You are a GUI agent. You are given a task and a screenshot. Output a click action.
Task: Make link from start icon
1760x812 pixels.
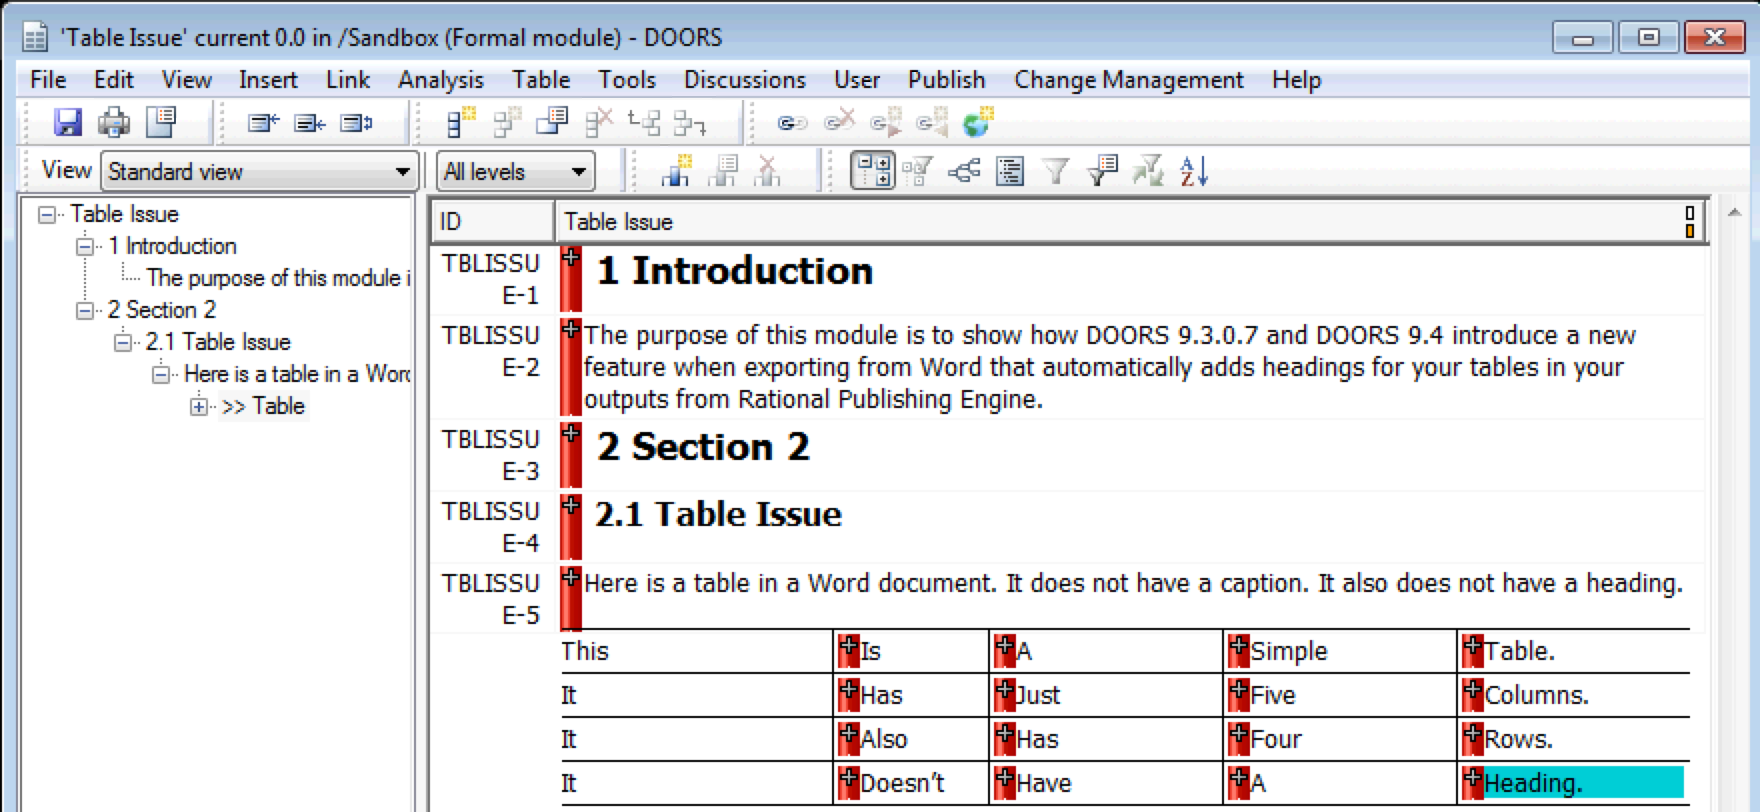click(x=885, y=123)
